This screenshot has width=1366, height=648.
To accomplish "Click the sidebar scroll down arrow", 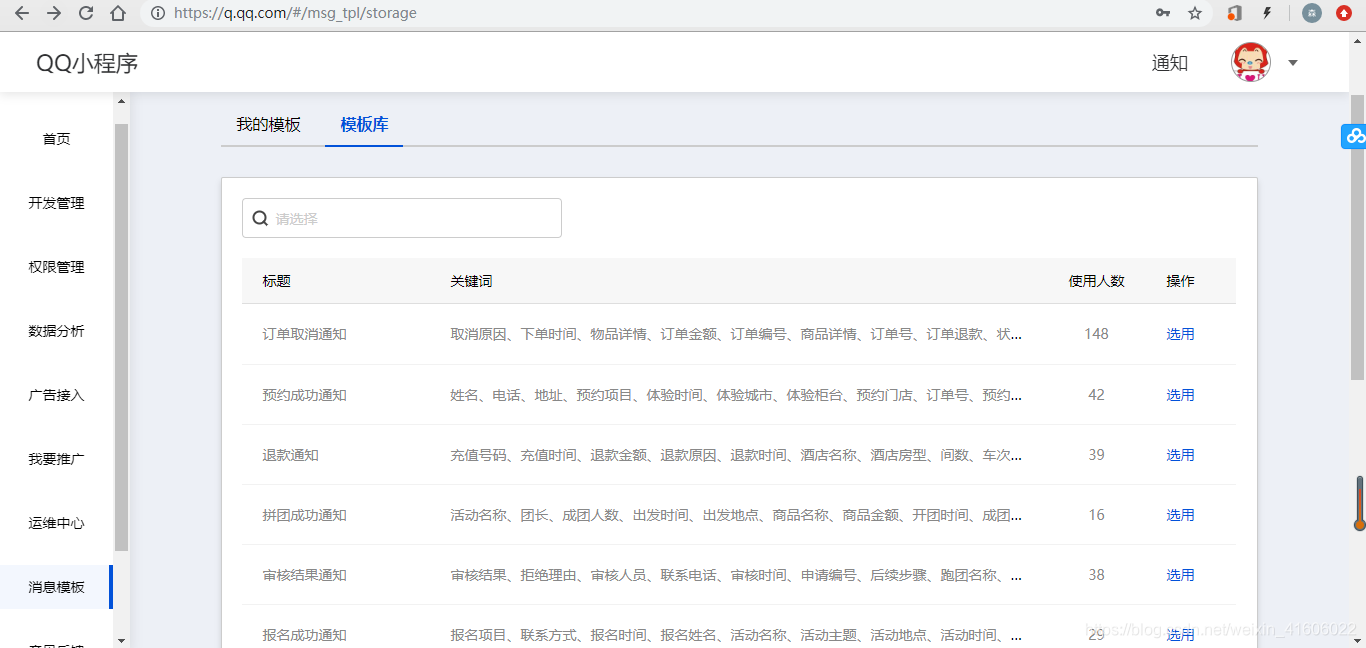I will [121, 640].
